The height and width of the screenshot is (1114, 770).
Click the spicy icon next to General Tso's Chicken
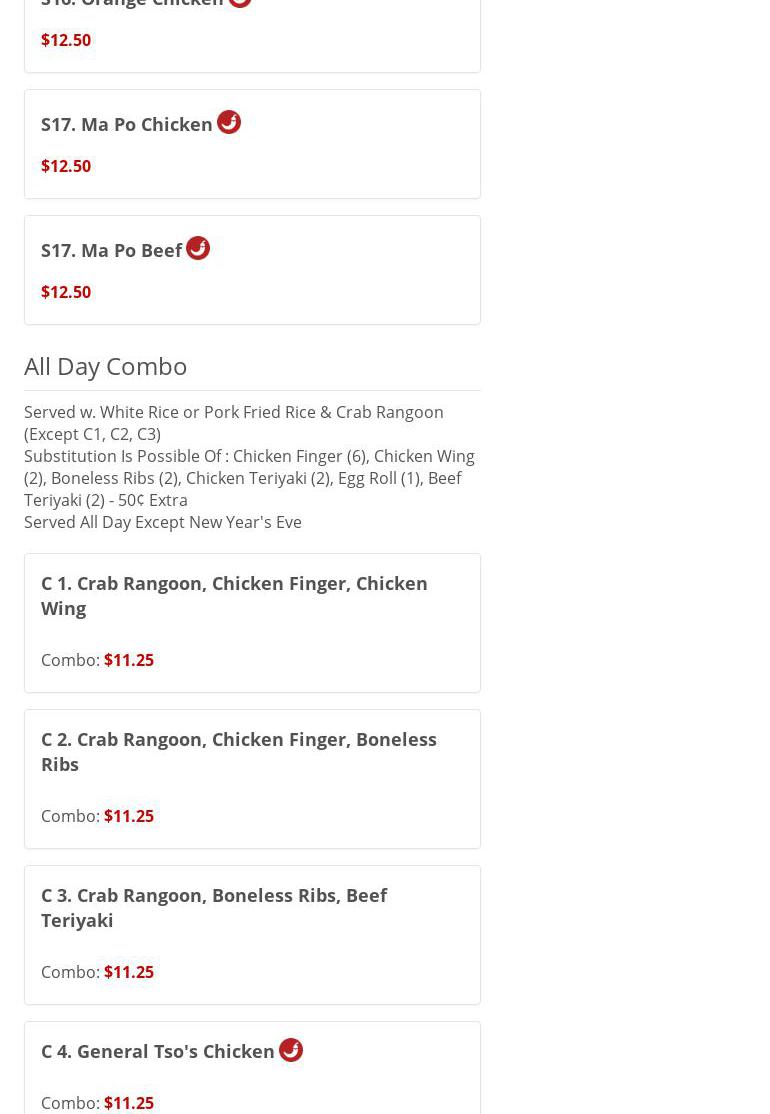point(291,1049)
